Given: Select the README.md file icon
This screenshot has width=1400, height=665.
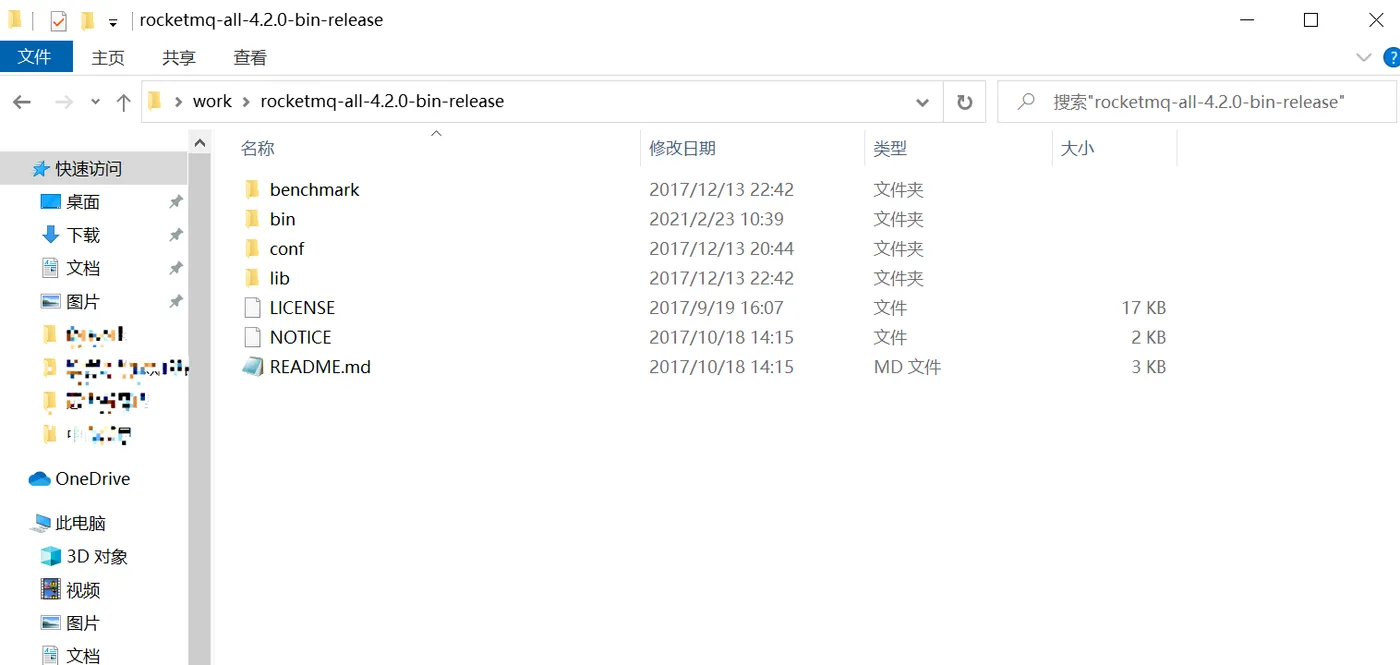Looking at the screenshot, I should [x=252, y=367].
